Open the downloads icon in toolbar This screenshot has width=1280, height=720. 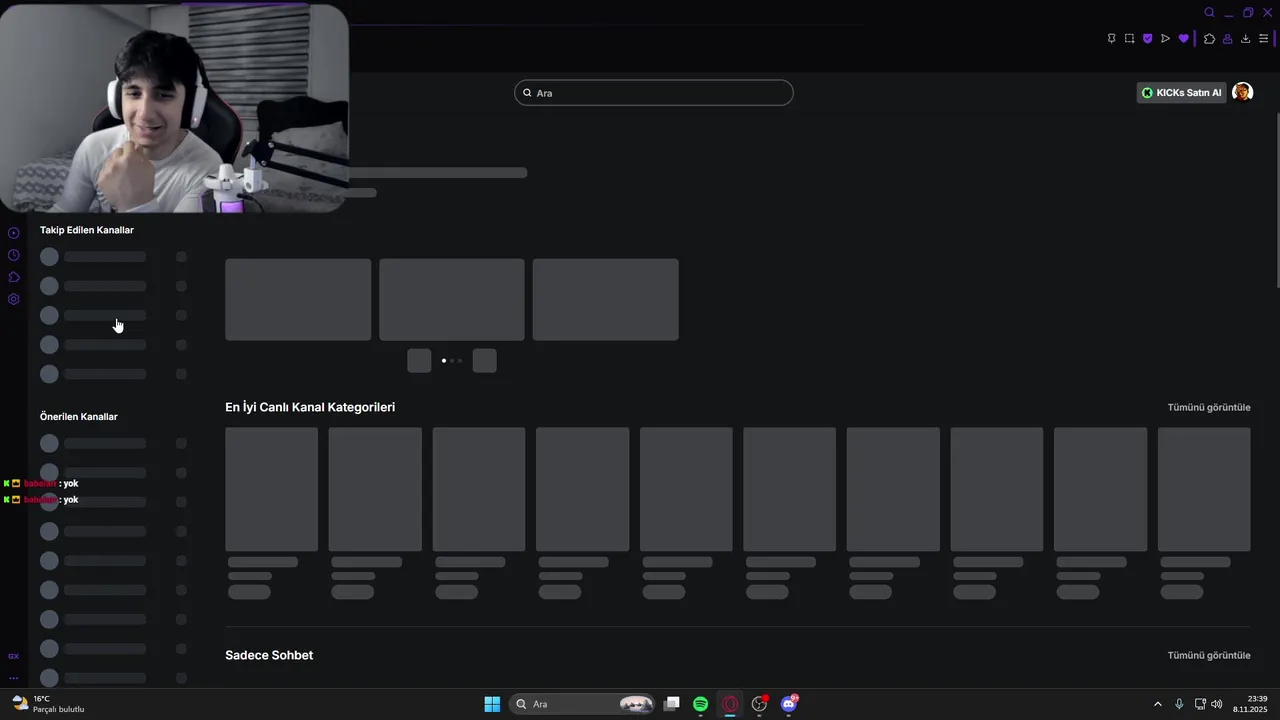click(x=1245, y=38)
